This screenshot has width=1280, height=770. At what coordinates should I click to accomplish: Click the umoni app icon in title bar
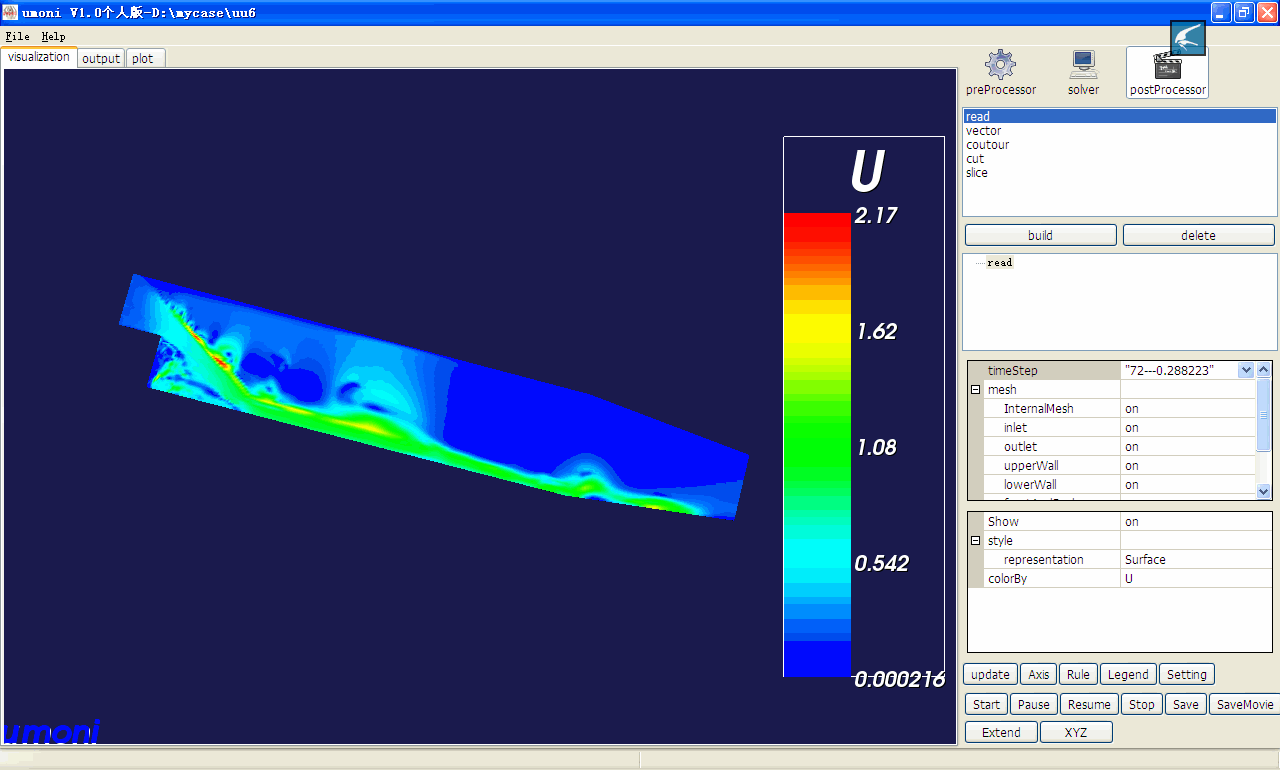coord(10,12)
